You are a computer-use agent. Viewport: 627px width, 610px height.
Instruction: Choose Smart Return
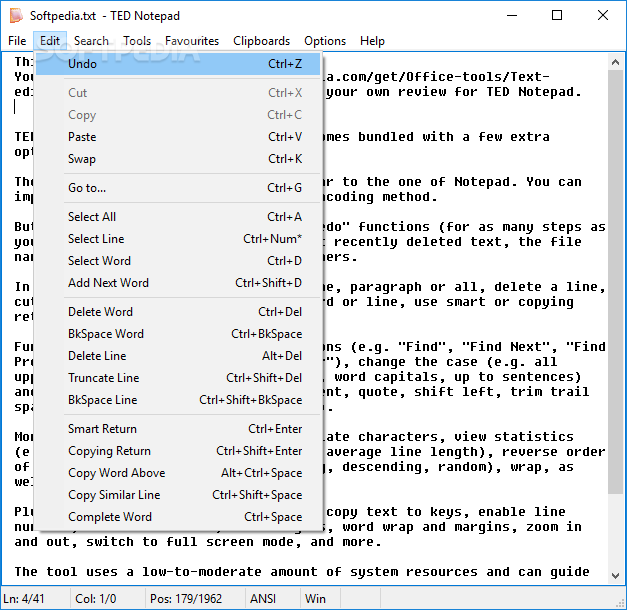178,429
